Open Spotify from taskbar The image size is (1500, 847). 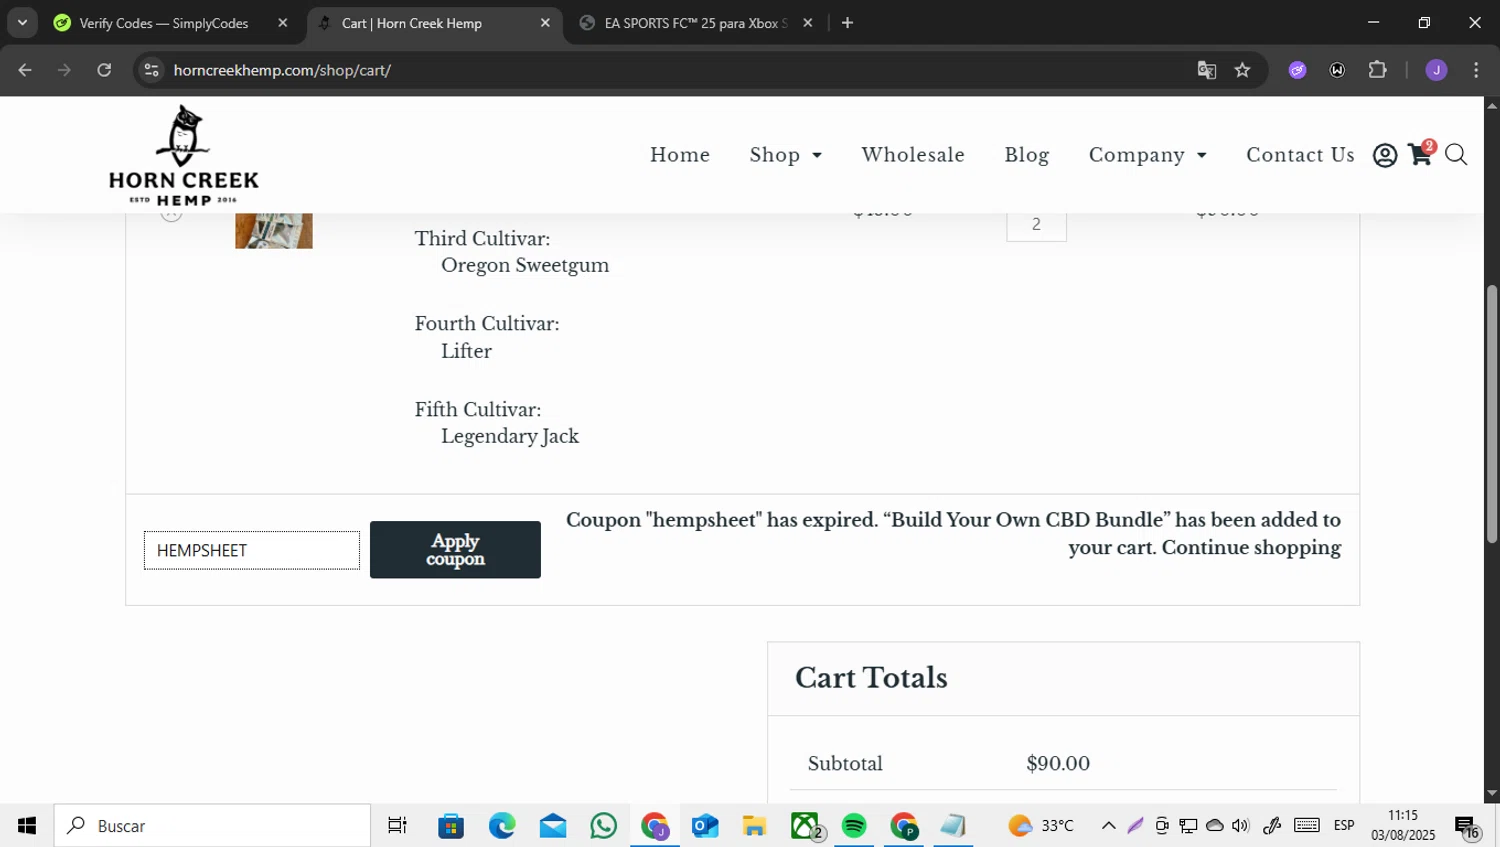tap(854, 826)
